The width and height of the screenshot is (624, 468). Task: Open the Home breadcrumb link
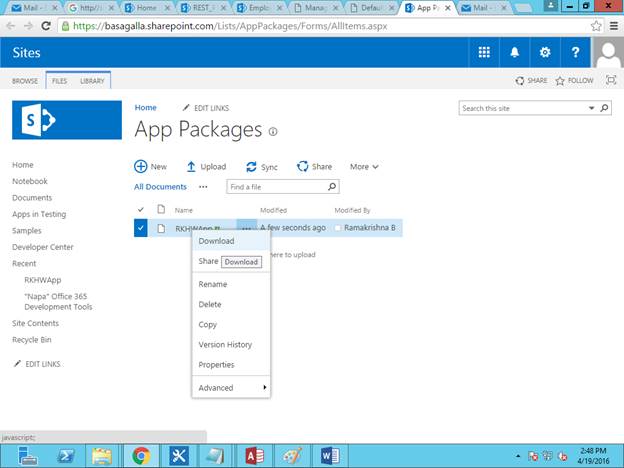point(145,107)
